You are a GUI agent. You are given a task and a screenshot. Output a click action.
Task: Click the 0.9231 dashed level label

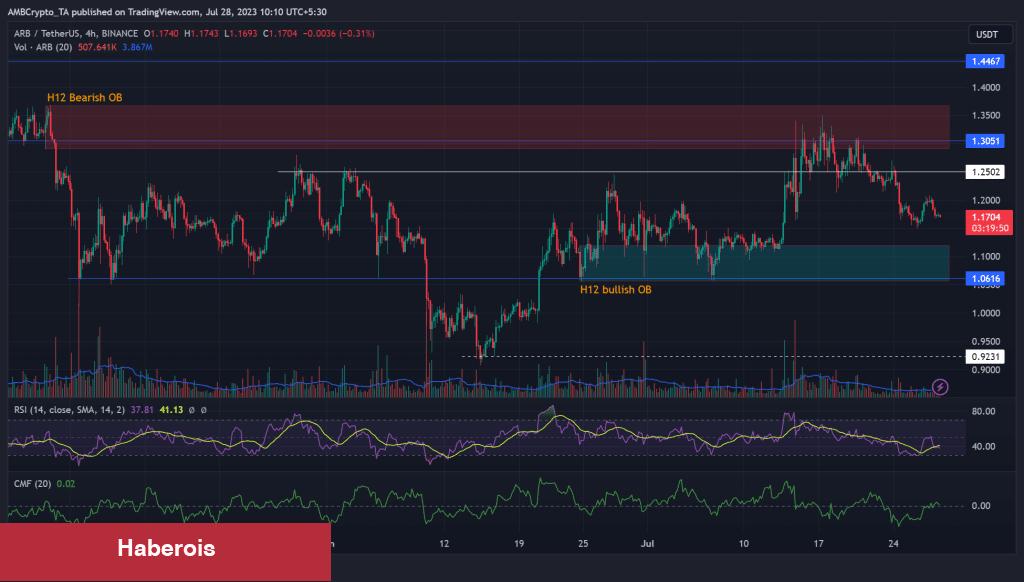(x=985, y=357)
